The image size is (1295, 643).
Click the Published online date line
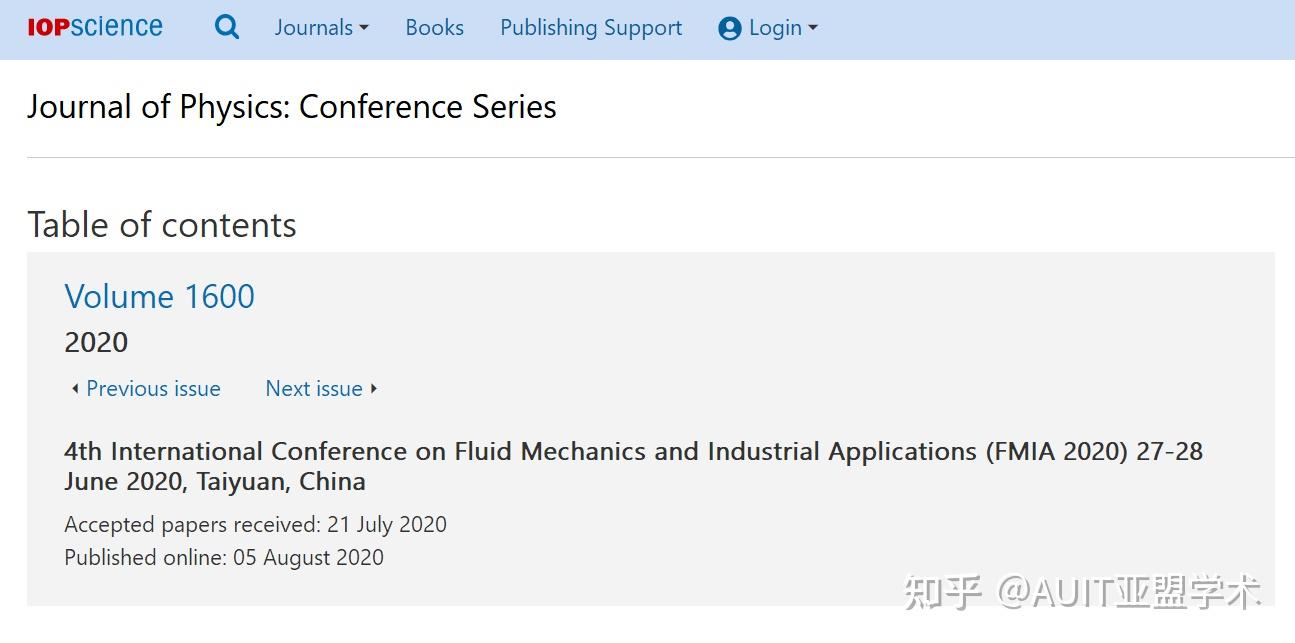click(x=224, y=557)
